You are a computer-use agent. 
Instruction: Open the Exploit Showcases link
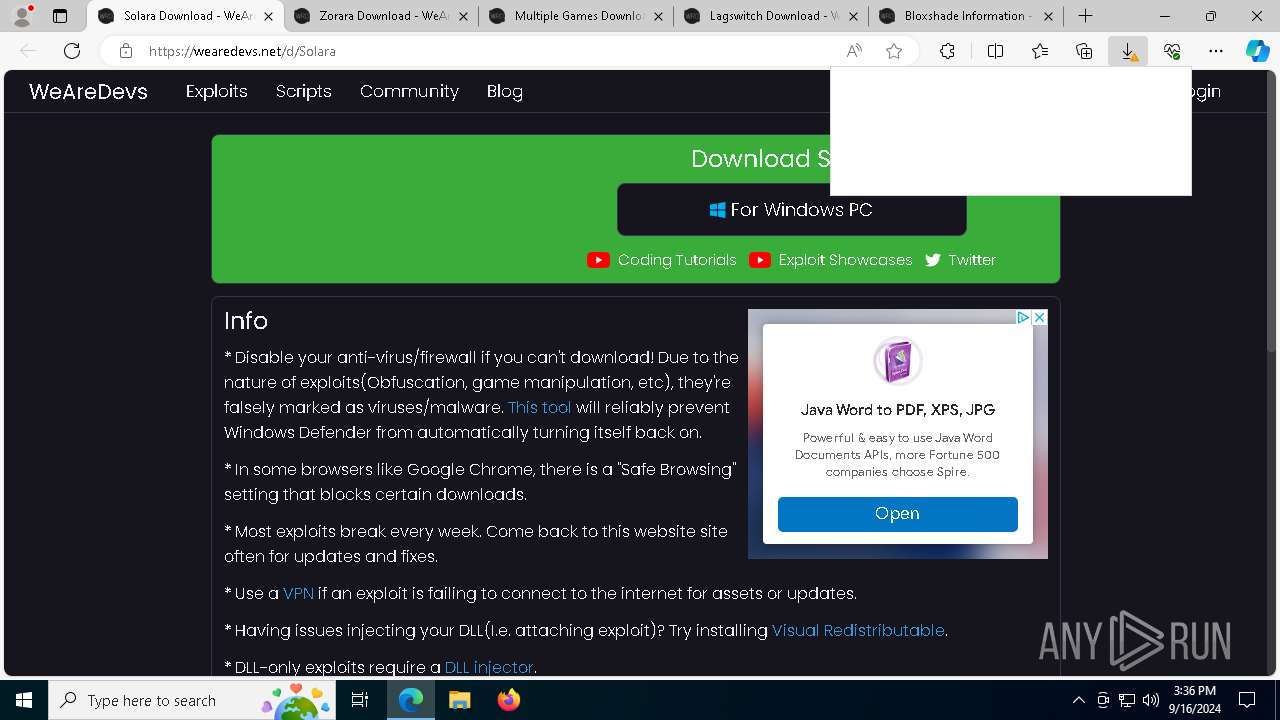tap(845, 260)
